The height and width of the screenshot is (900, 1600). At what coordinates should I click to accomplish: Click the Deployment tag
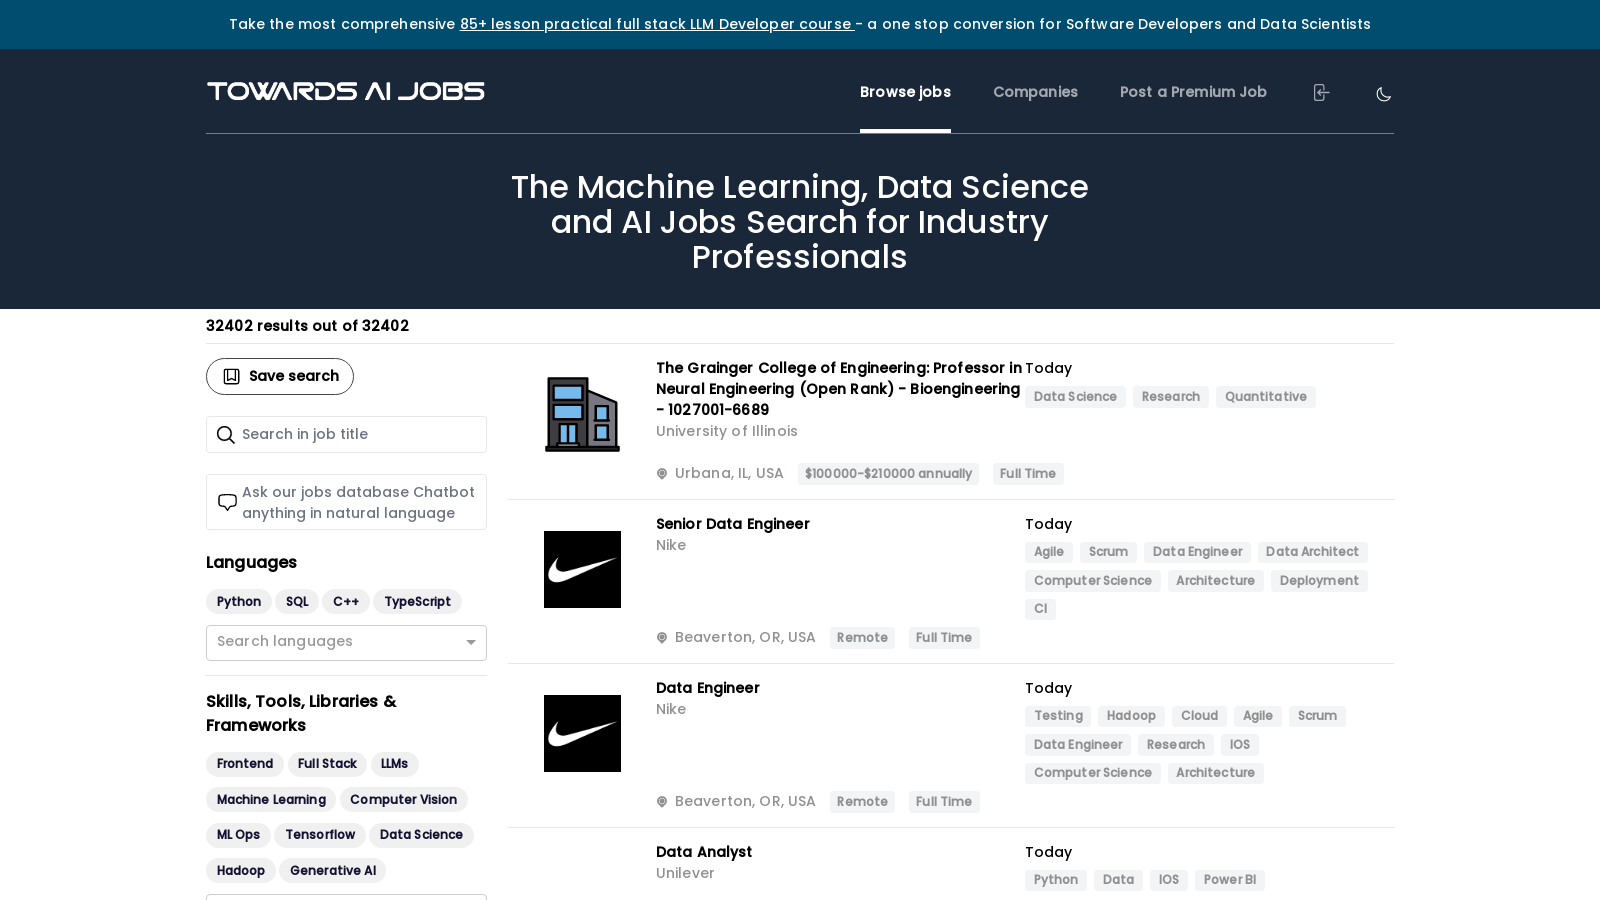pyautogui.click(x=1319, y=581)
